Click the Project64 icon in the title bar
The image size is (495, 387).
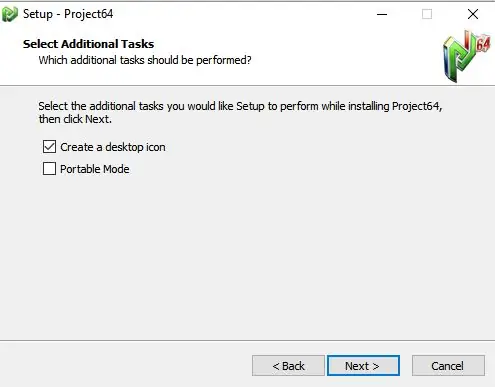(x=9, y=14)
